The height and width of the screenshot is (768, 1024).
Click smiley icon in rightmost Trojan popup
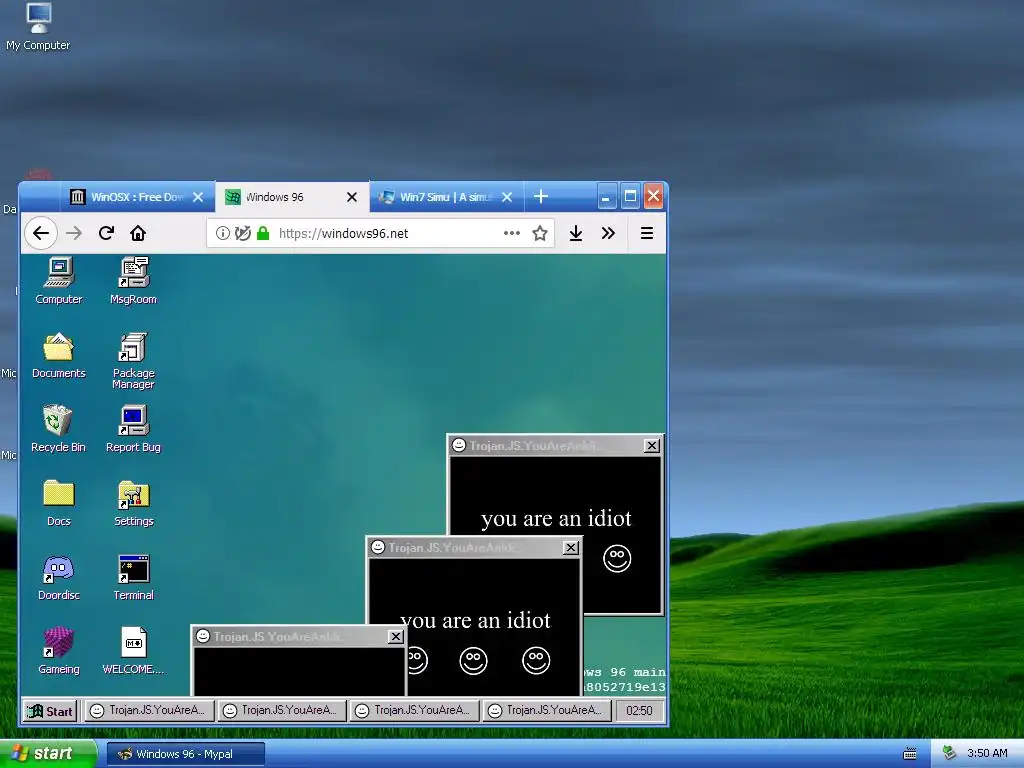[617, 558]
